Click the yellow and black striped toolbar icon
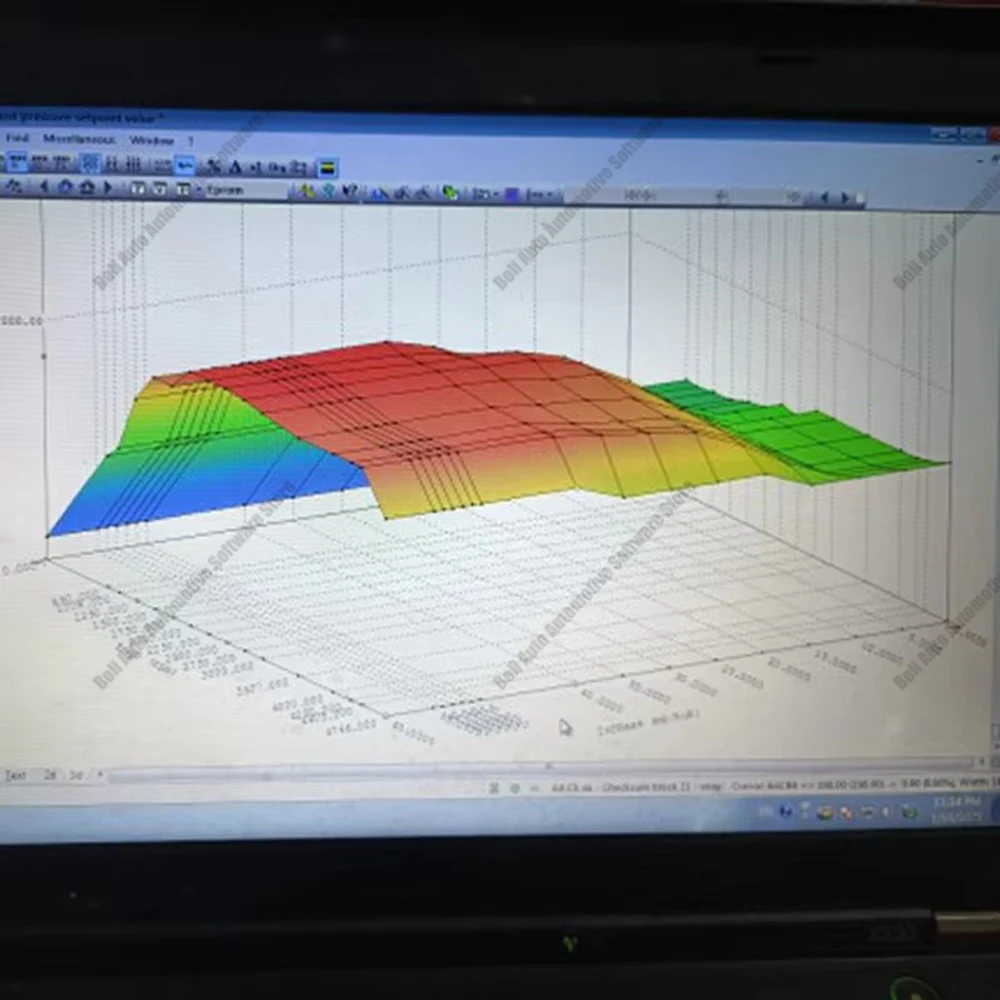This screenshot has height=1000, width=1000. point(327,168)
